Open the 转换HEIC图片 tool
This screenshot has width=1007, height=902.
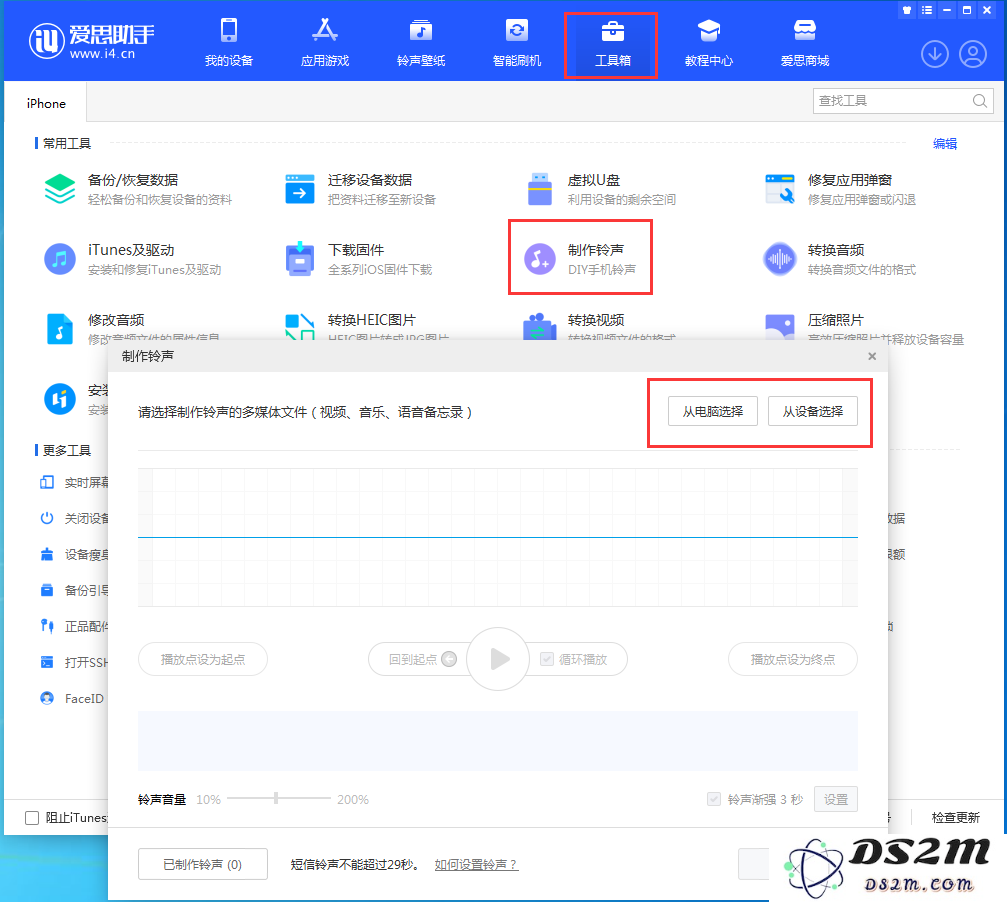pos(366,327)
